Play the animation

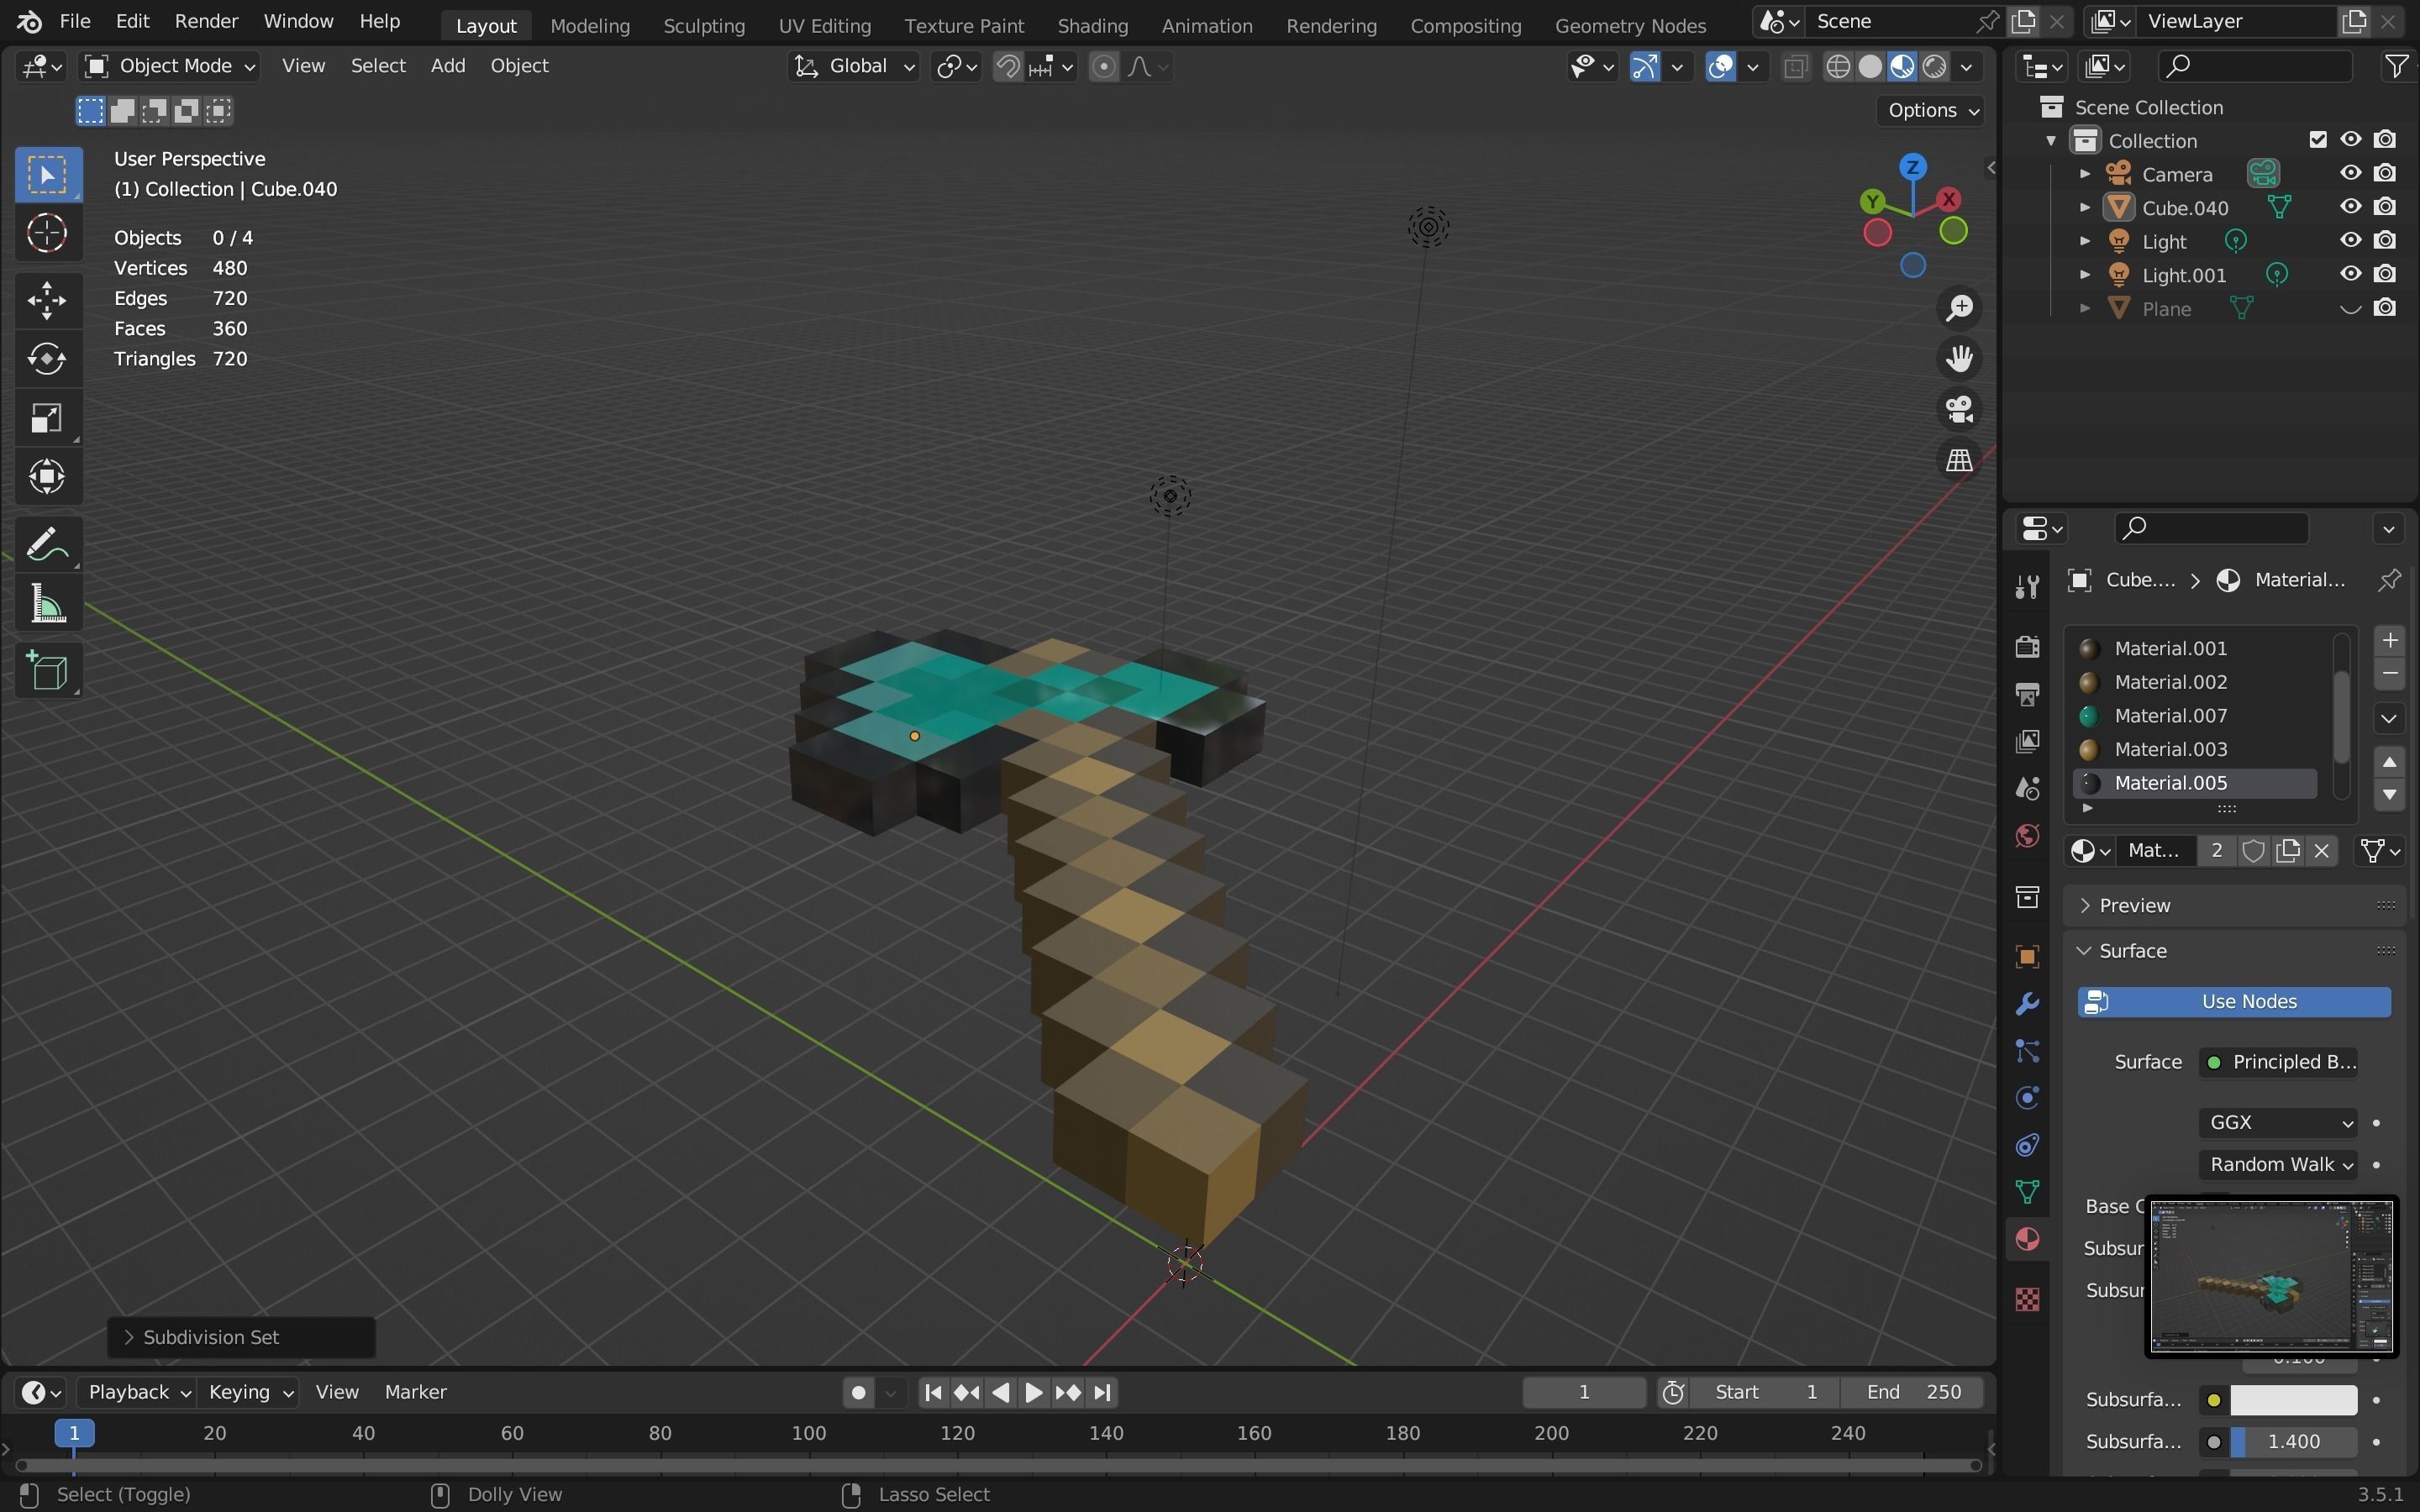1034,1393
